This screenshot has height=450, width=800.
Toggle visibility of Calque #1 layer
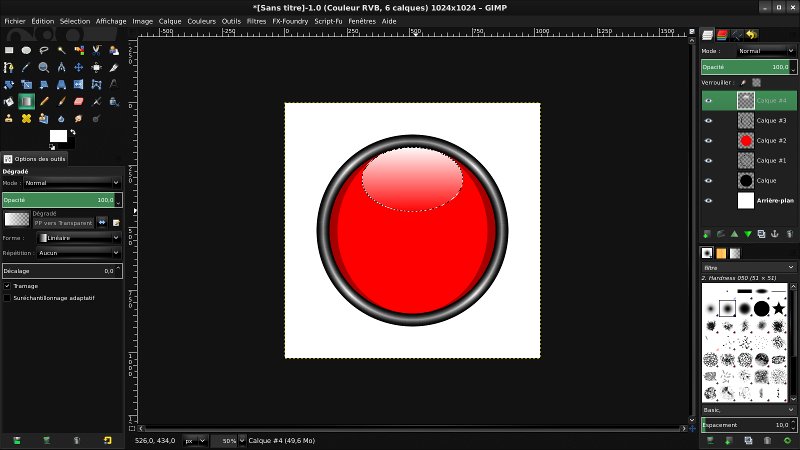point(708,160)
